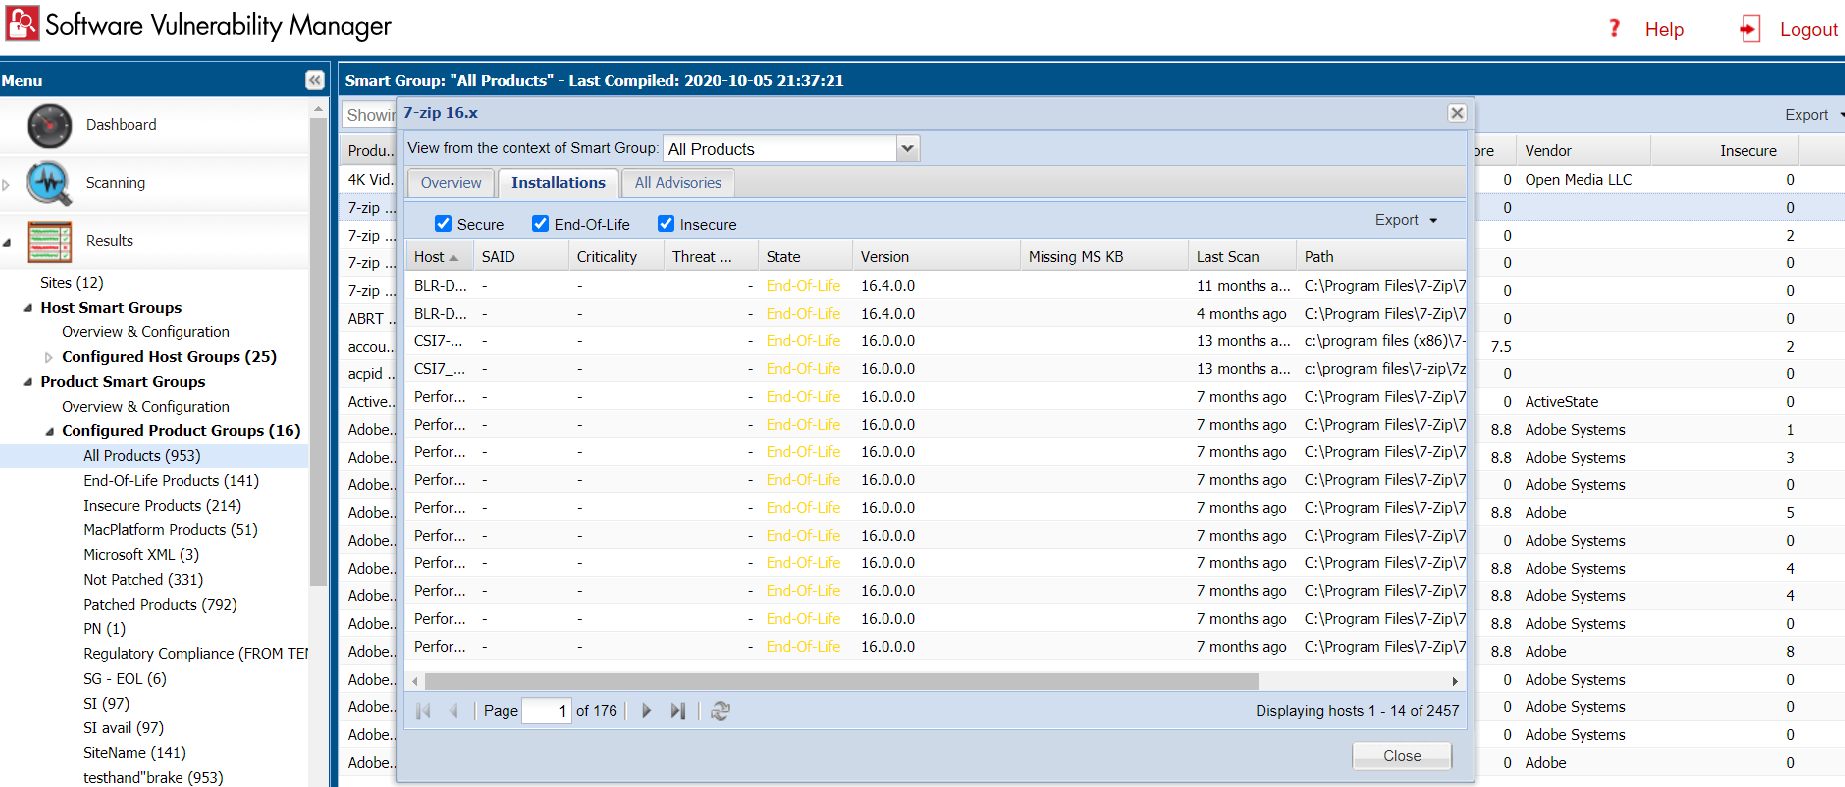Open the Smart Group context dropdown
This screenshot has width=1845, height=787.
point(907,149)
